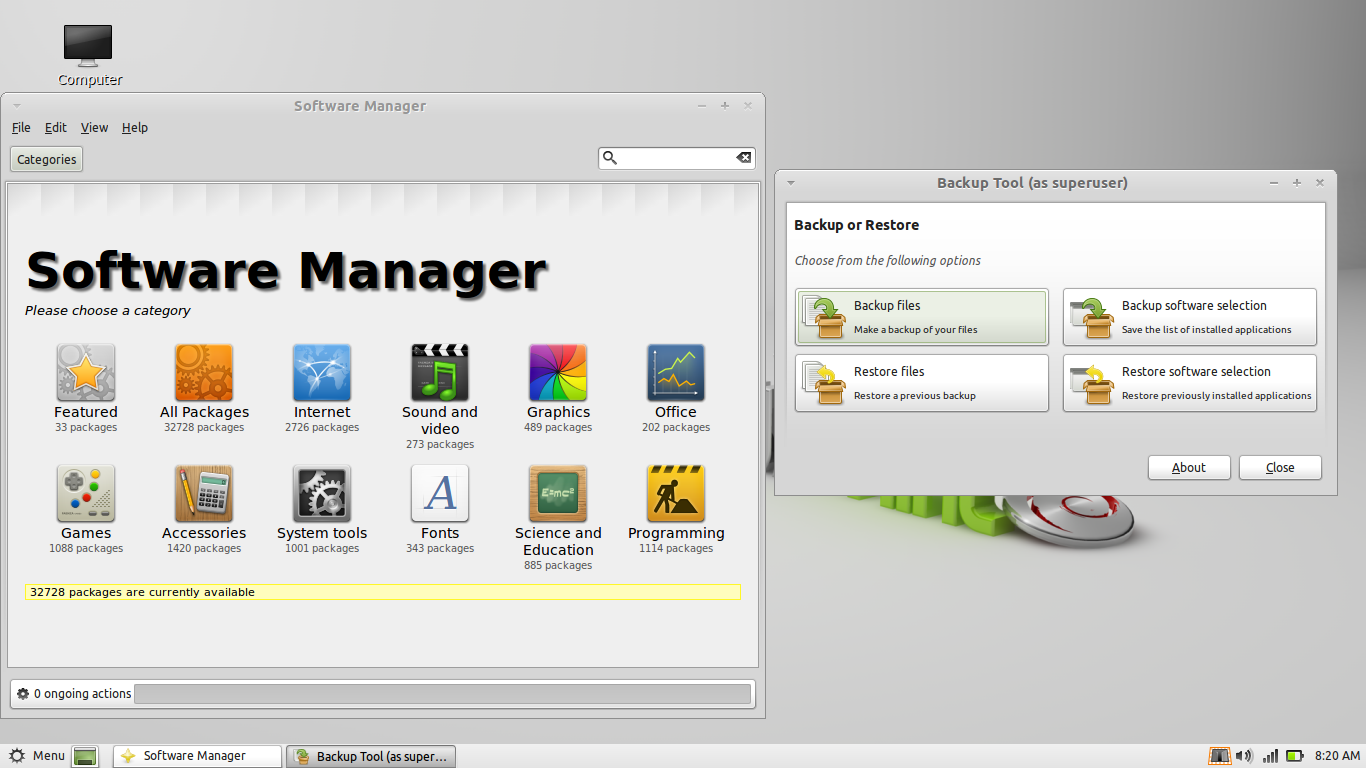Open the Programming construction sign icon
1366x768 pixels.
tap(676, 494)
